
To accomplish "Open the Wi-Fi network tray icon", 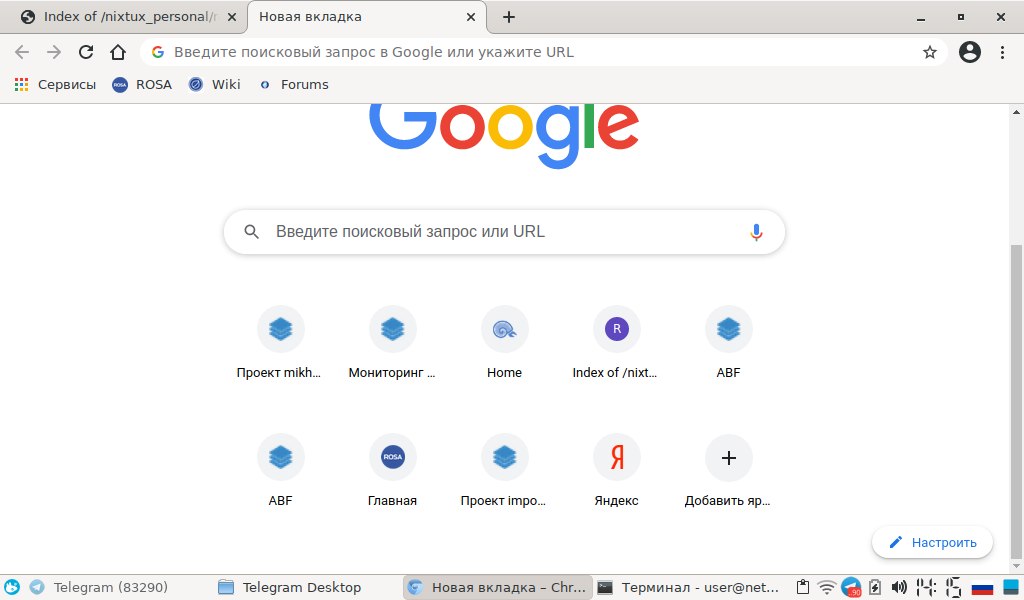I will pyautogui.click(x=827, y=587).
